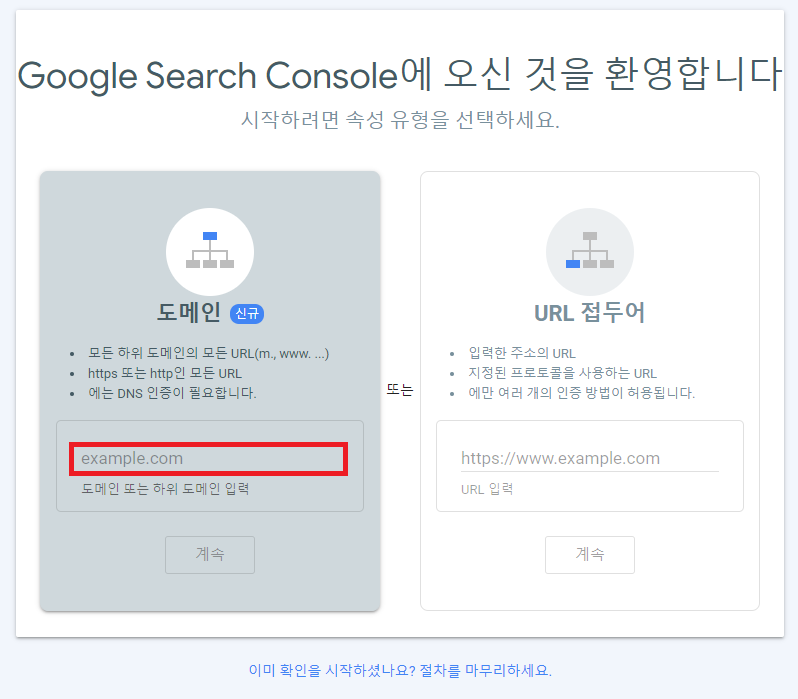Click text 입력한 주소의 URL
Screen dimensions: 798x699
[x=522, y=353]
